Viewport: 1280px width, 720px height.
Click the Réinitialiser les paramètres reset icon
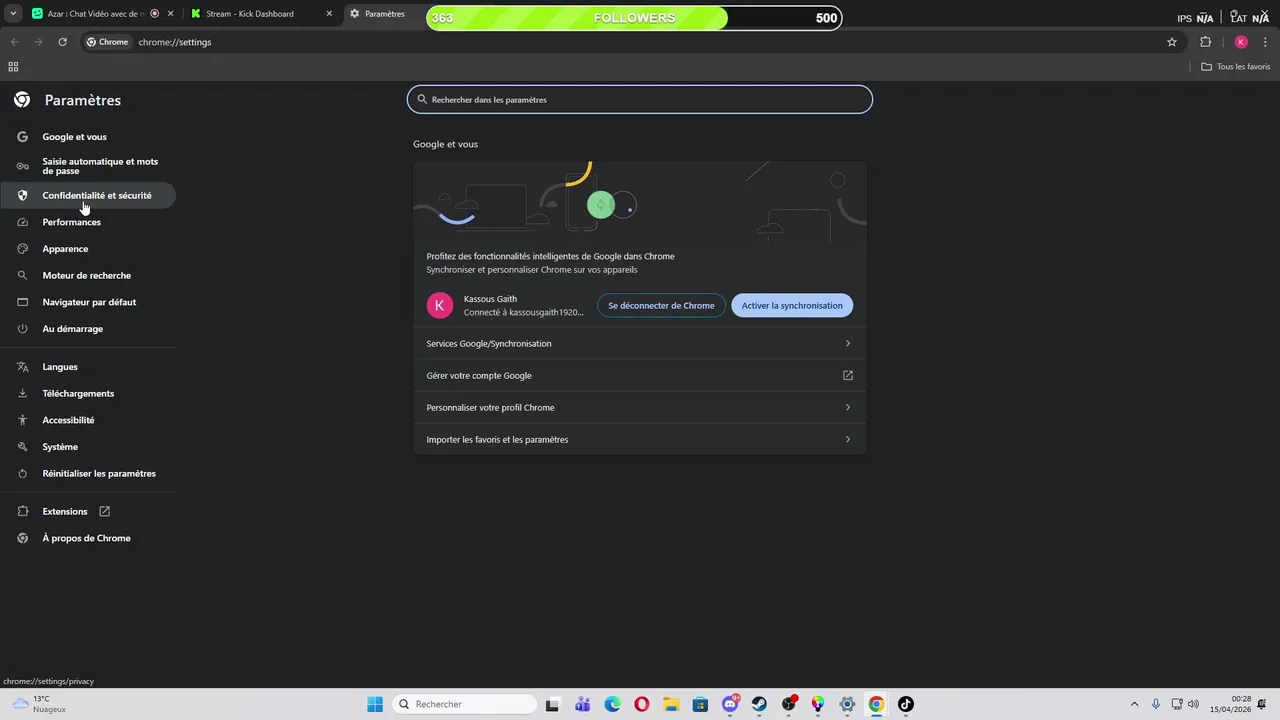[x=22, y=474]
